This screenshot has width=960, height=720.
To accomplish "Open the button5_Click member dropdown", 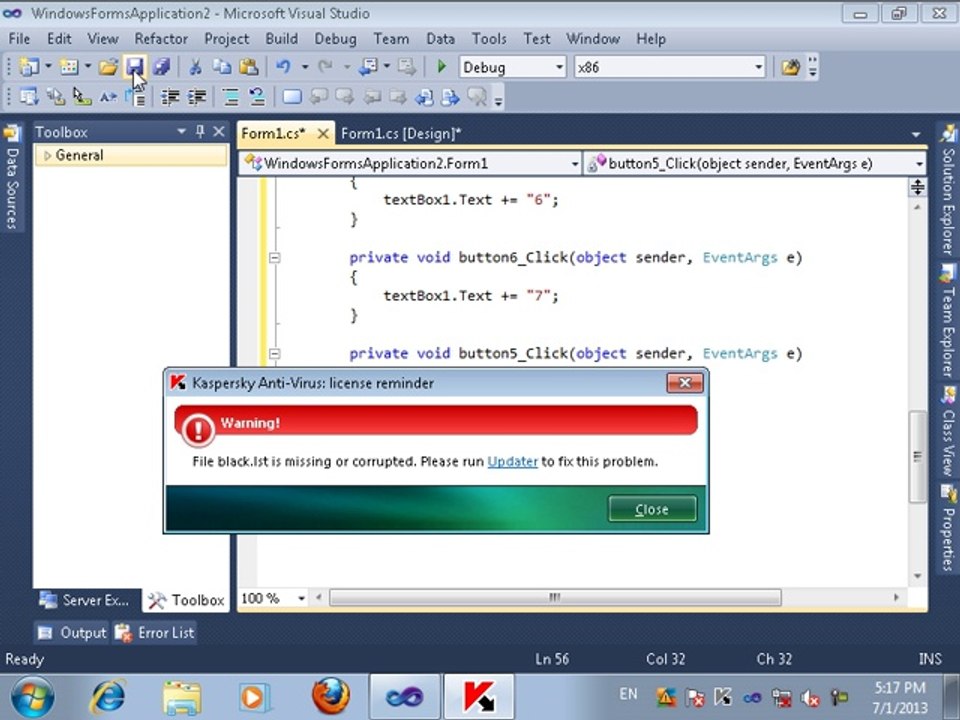I will tap(919, 164).
